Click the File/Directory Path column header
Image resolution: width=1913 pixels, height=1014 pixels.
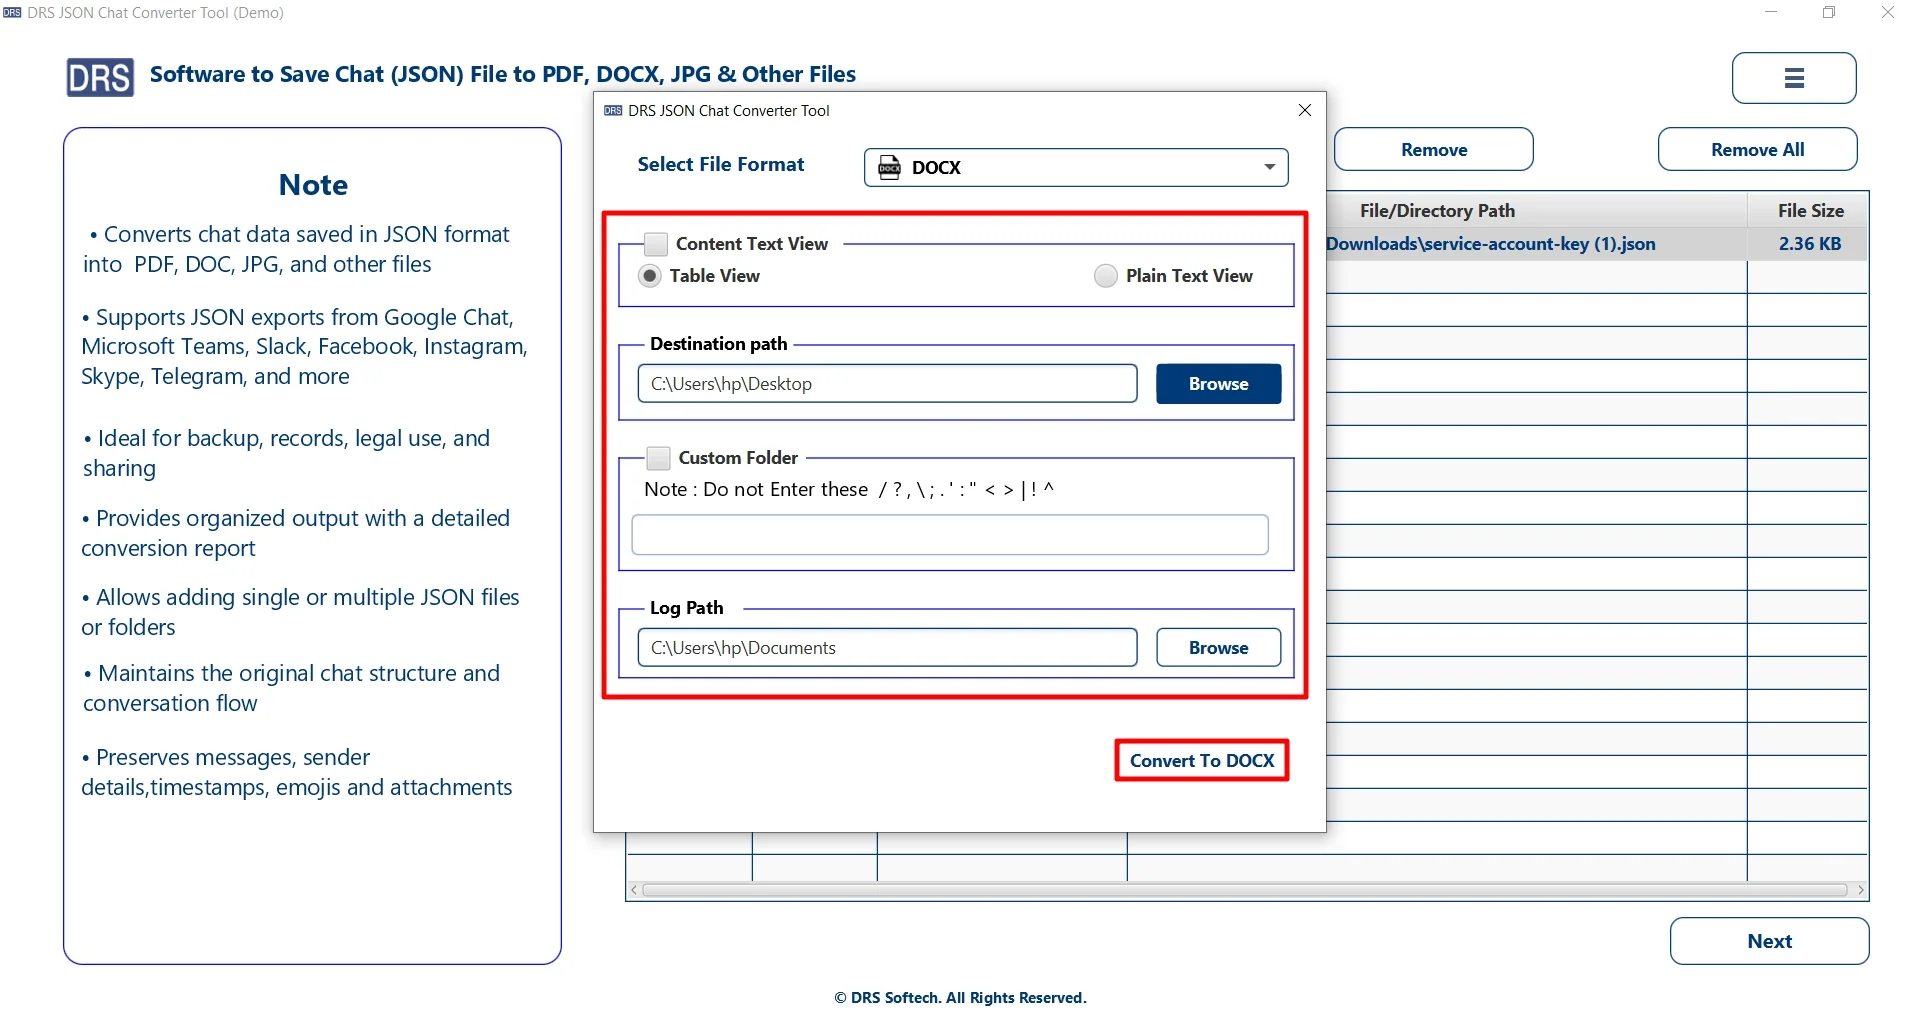[1437, 211]
